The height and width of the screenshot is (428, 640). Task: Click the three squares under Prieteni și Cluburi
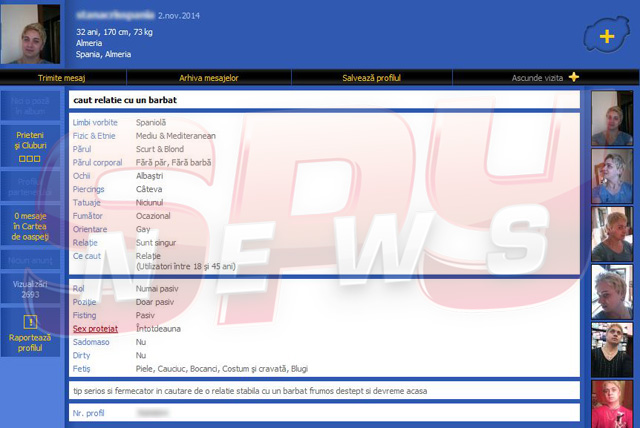(x=30, y=158)
